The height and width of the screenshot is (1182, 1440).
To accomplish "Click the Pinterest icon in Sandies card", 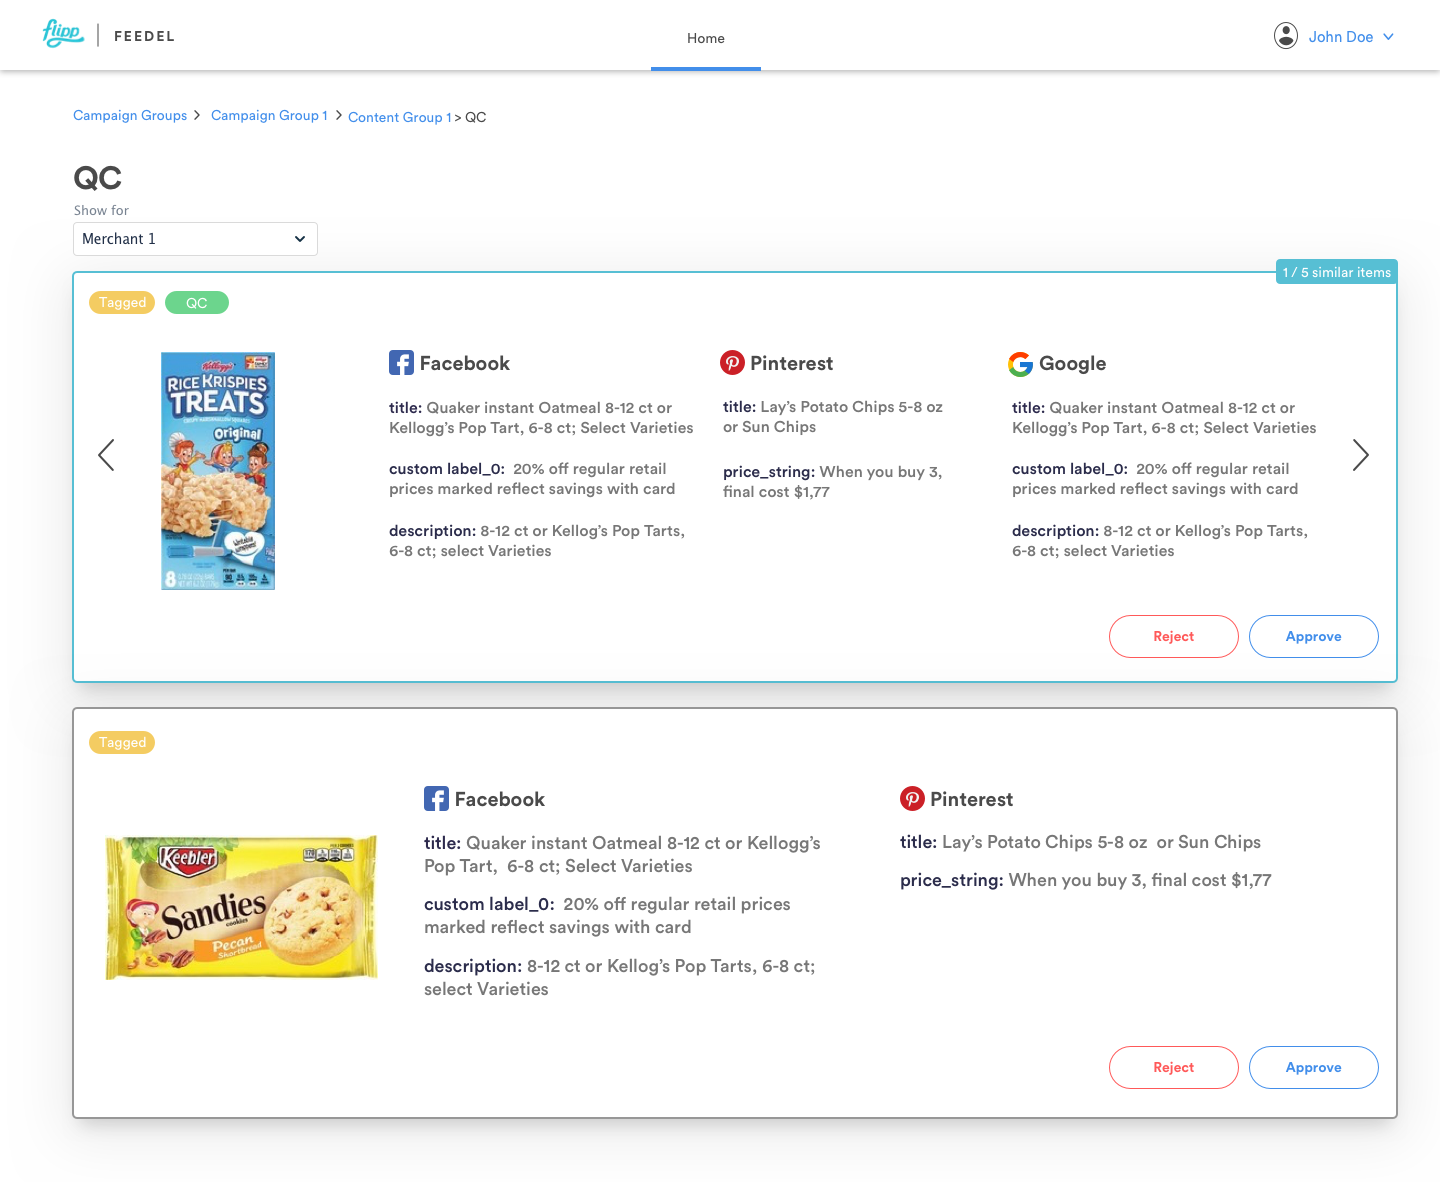I will tap(912, 799).
